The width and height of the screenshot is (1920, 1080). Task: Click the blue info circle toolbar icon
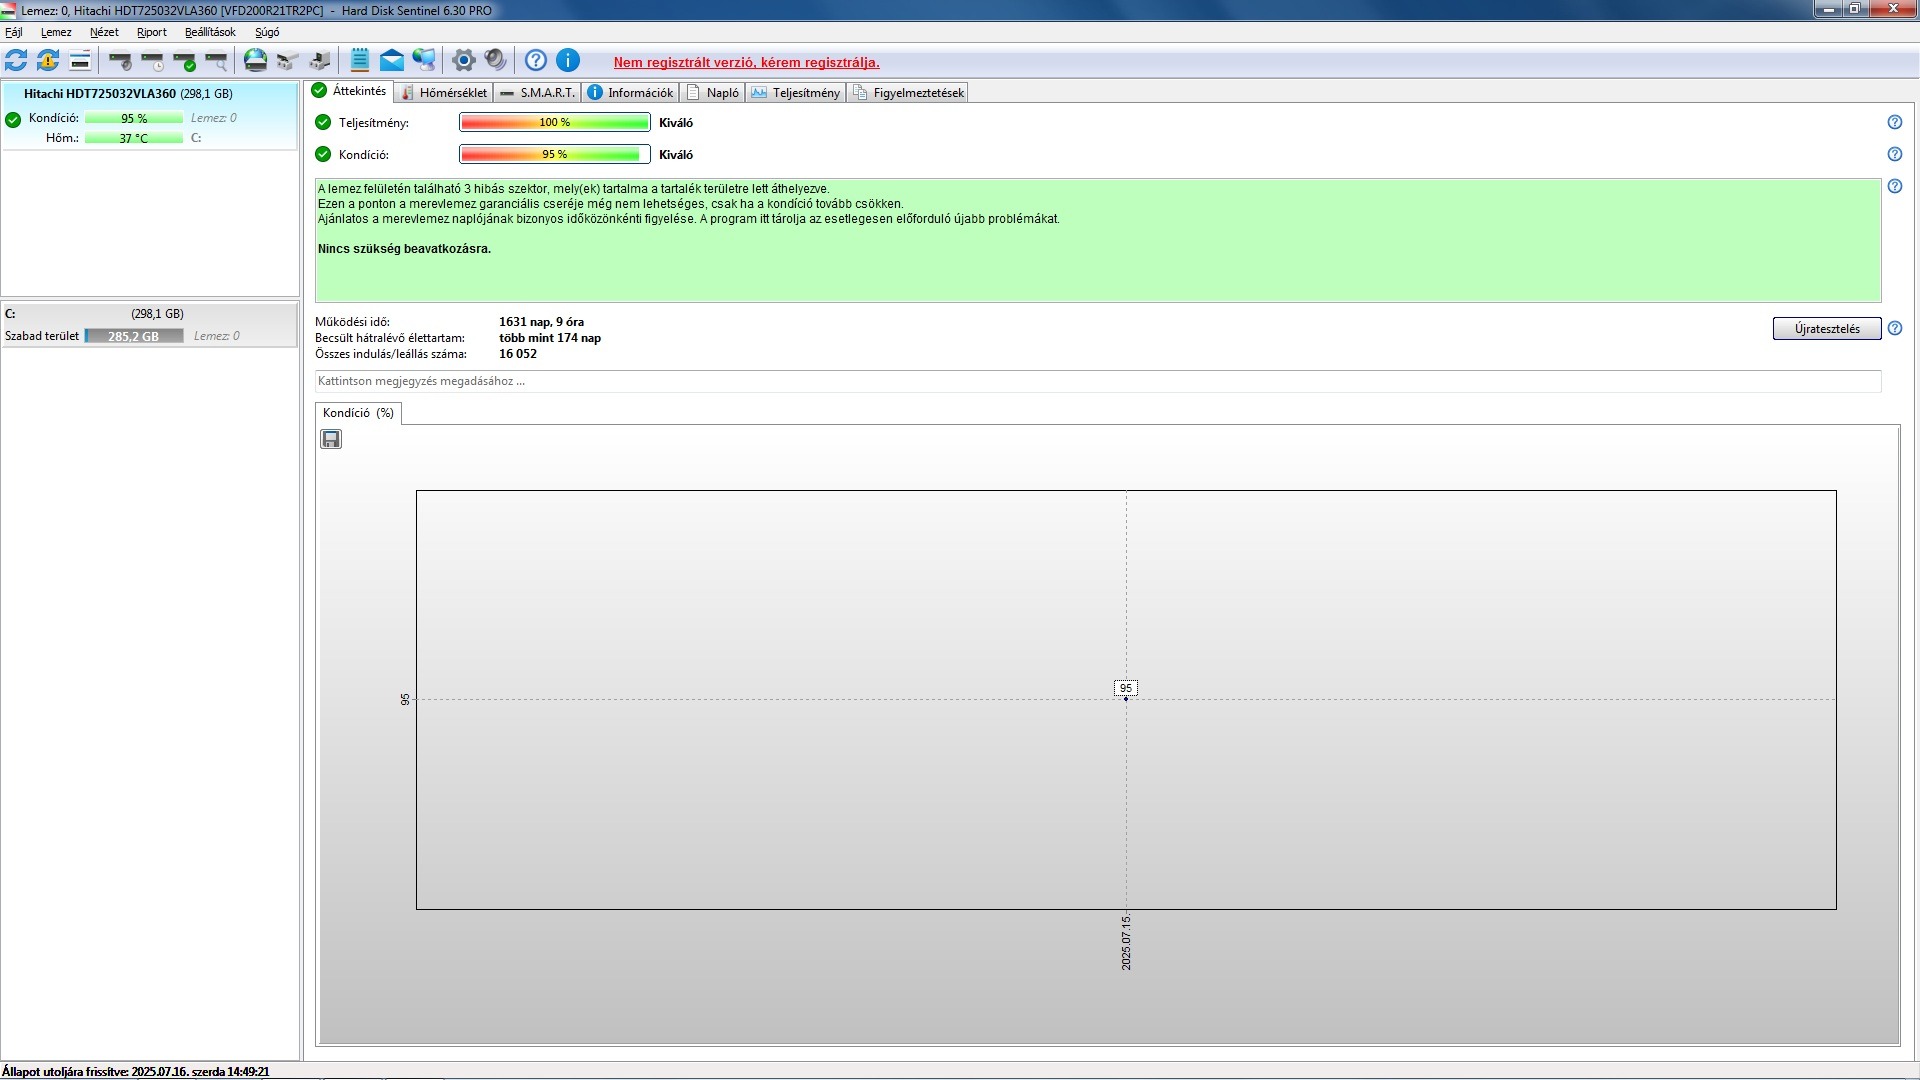[x=568, y=61]
